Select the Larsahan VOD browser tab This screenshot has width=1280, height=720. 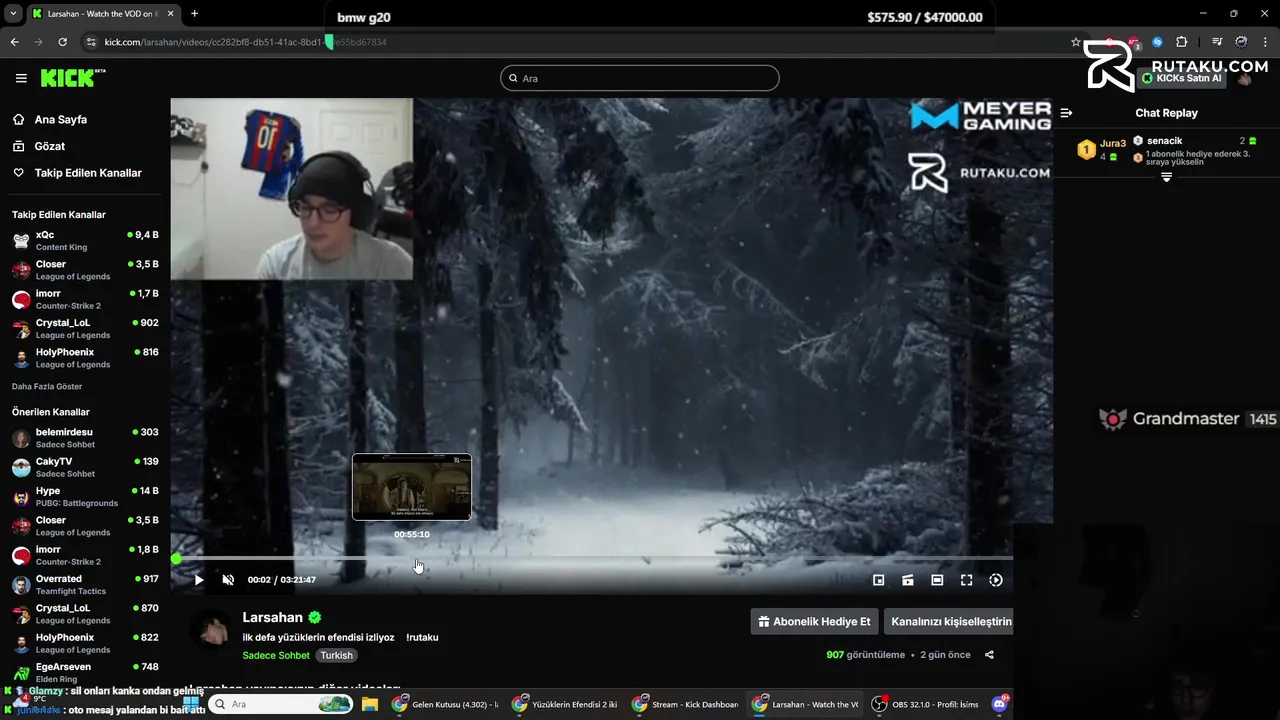click(x=102, y=14)
